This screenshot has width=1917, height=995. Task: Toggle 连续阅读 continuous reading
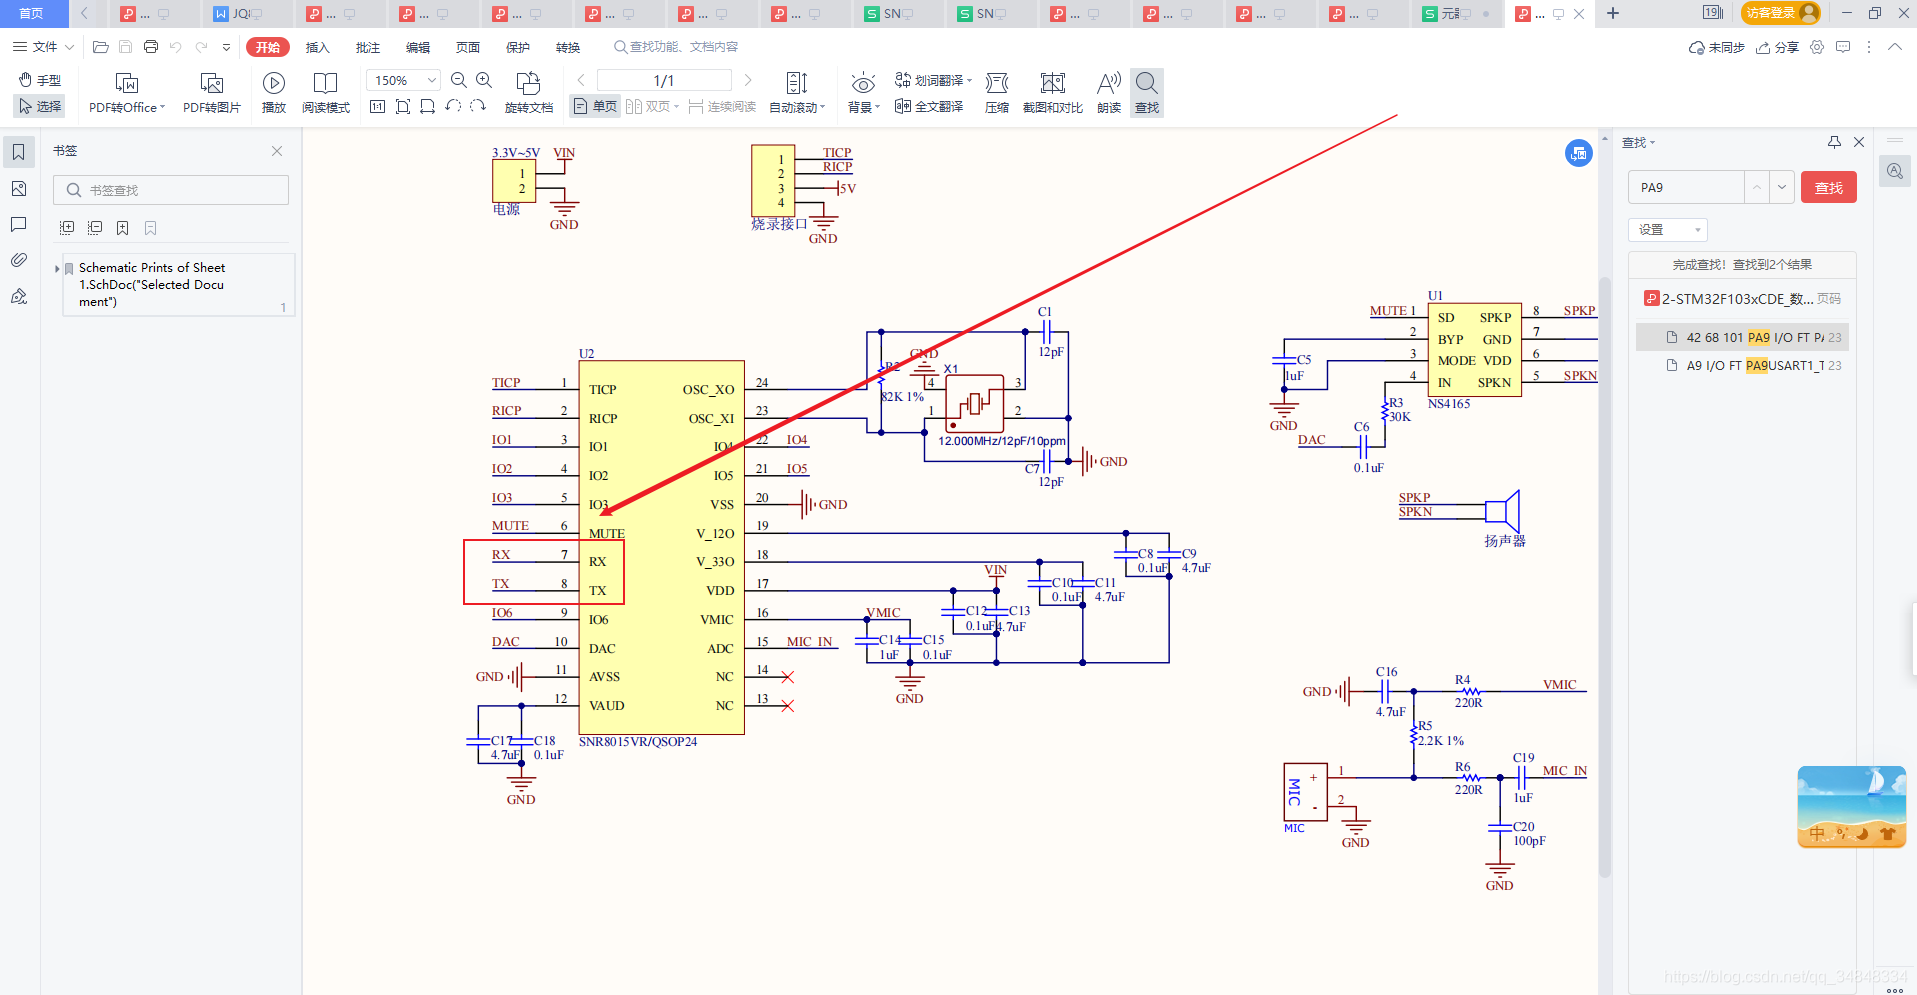(722, 106)
